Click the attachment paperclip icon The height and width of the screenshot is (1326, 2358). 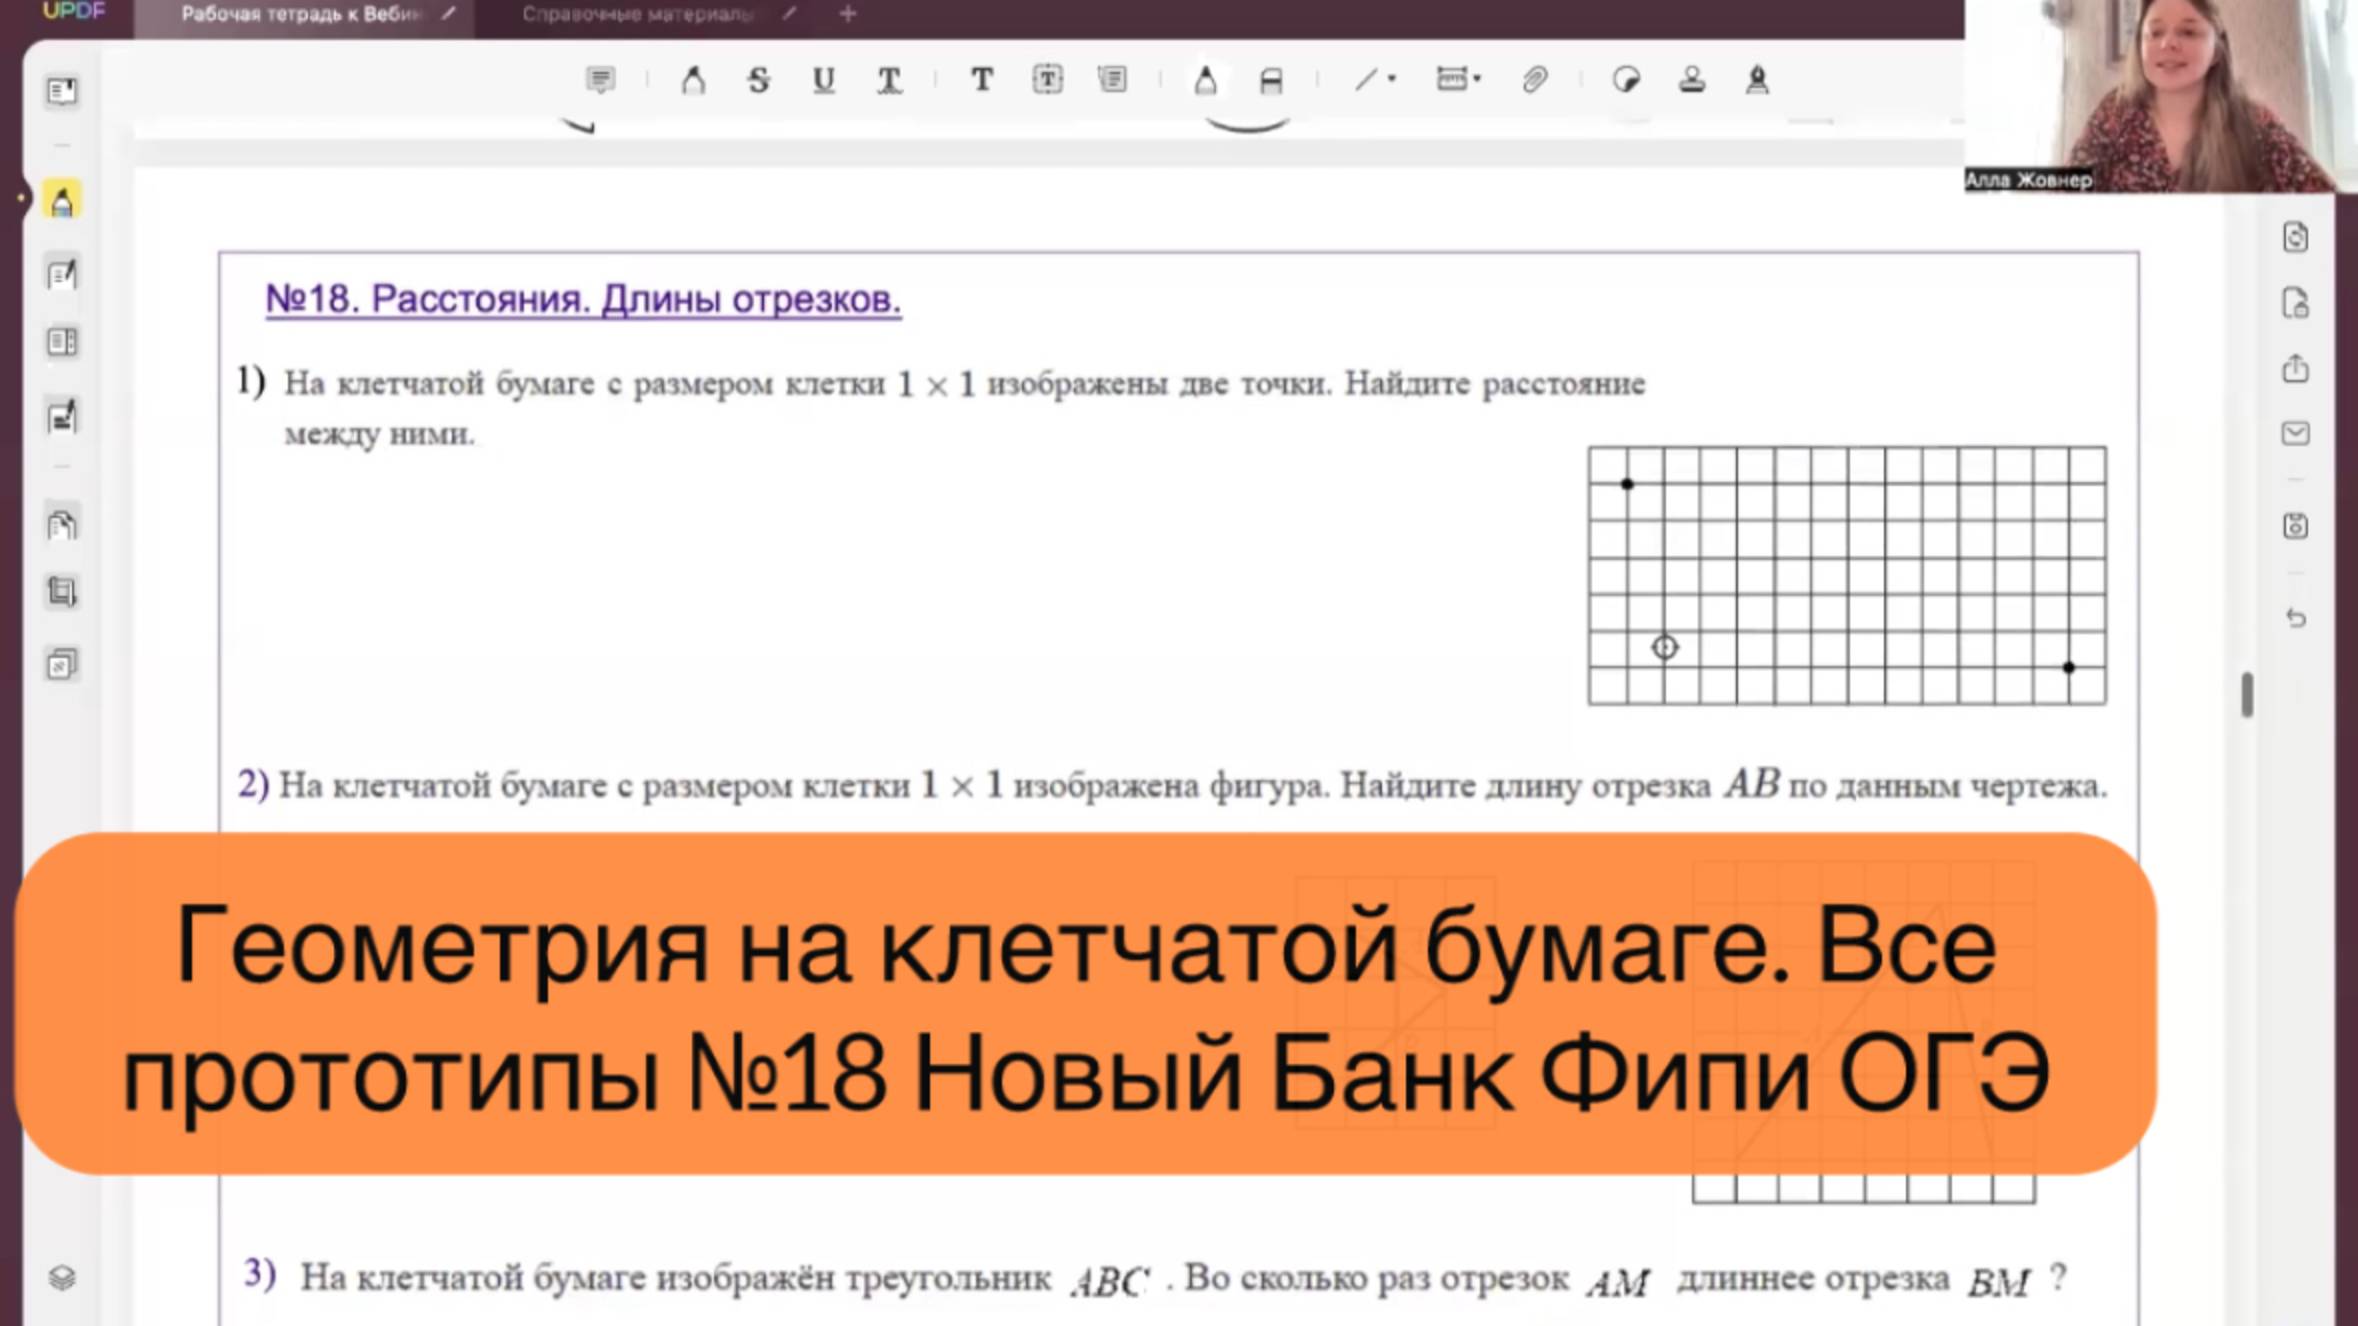click(1534, 80)
